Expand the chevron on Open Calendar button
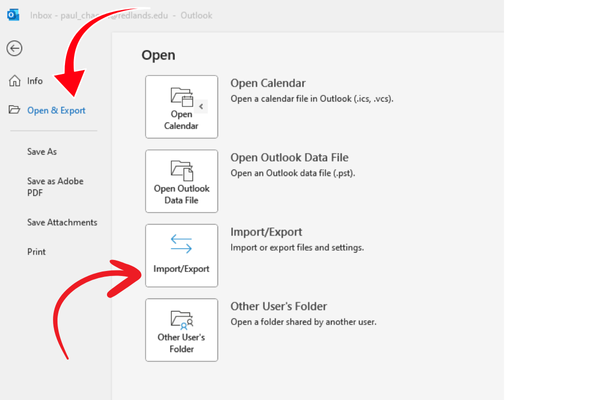This screenshot has width=600, height=400. (x=201, y=105)
